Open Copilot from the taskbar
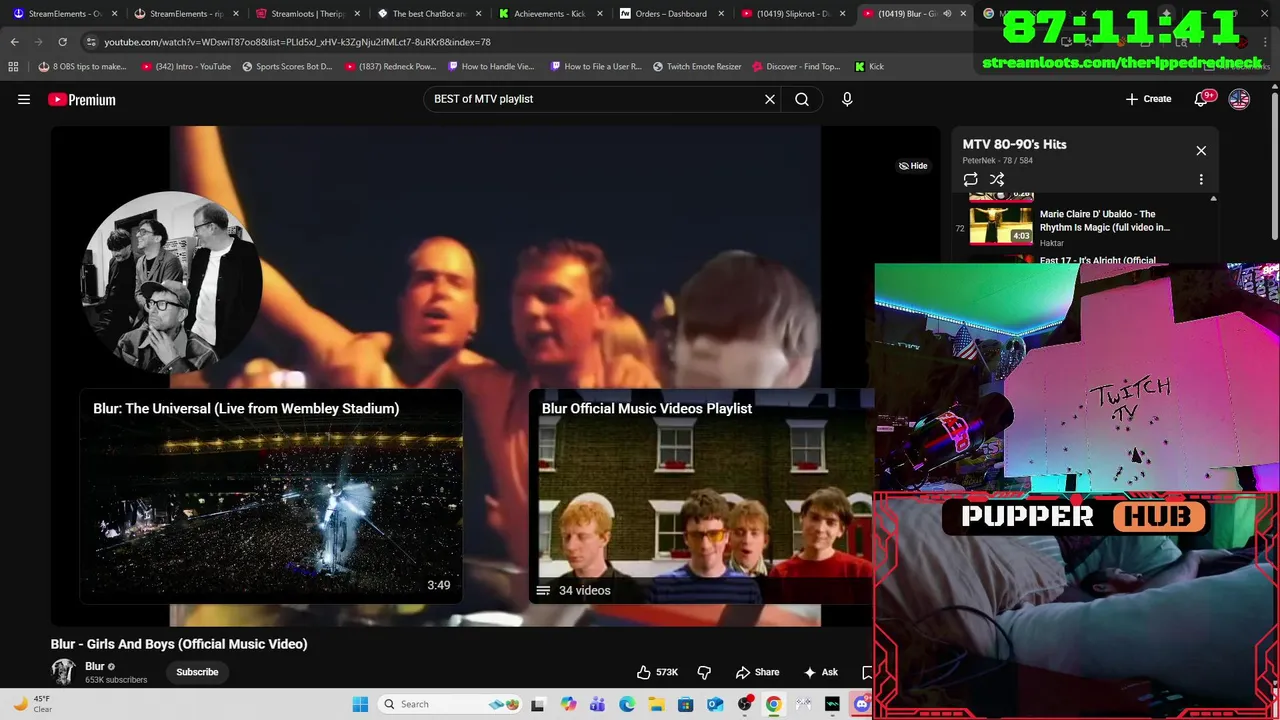This screenshot has height=720, width=1280. click(568, 704)
